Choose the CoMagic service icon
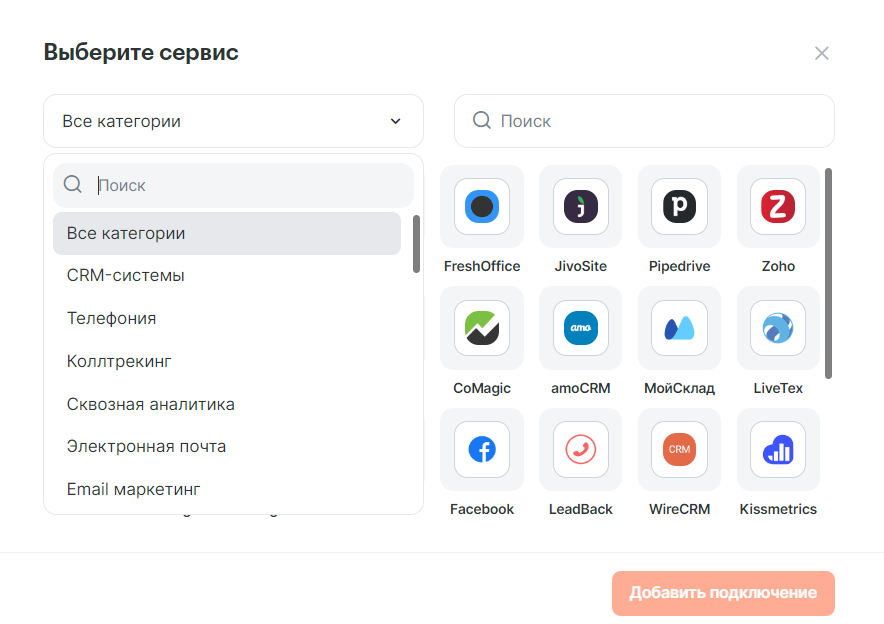The image size is (884, 624). coord(482,329)
